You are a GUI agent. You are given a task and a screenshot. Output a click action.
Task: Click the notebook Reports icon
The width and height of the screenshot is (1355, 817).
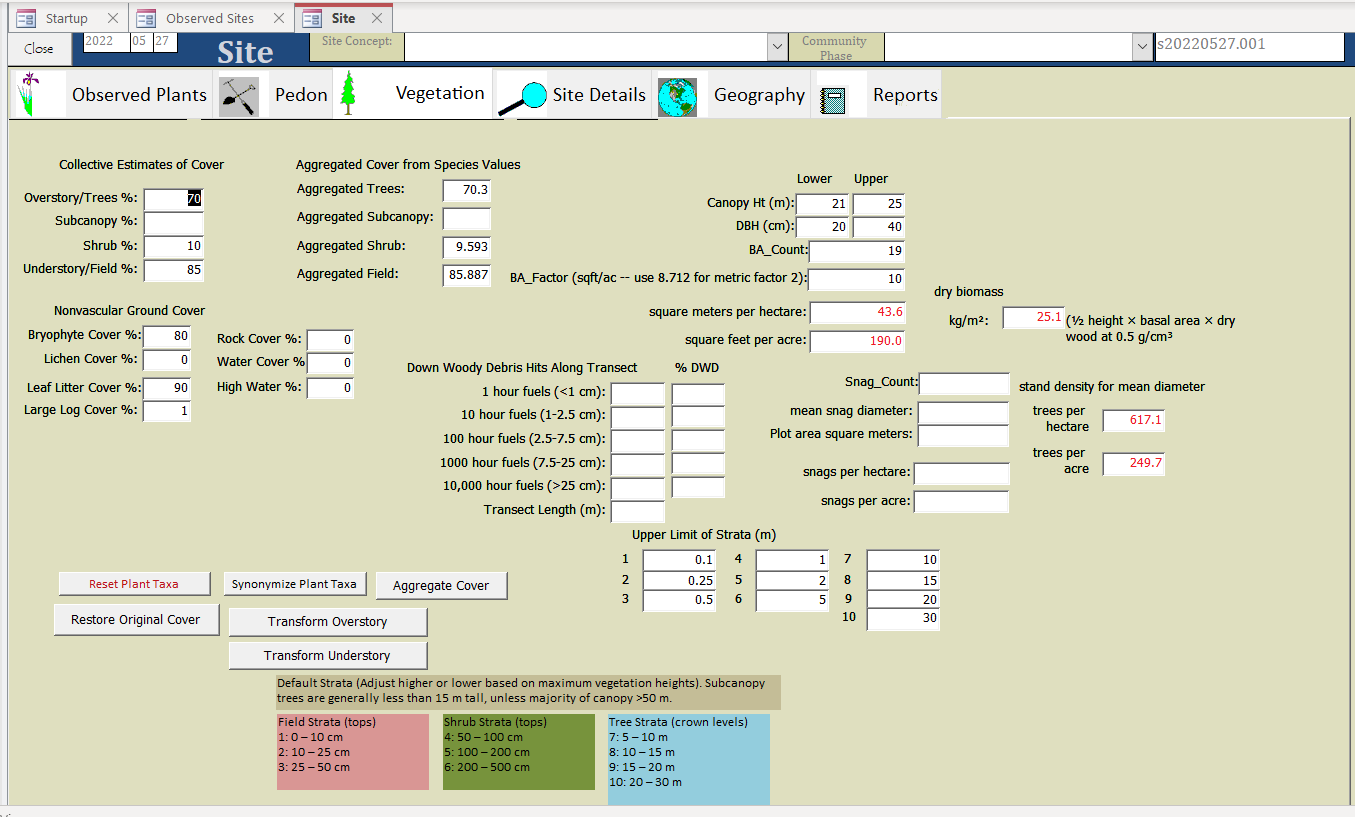832,98
